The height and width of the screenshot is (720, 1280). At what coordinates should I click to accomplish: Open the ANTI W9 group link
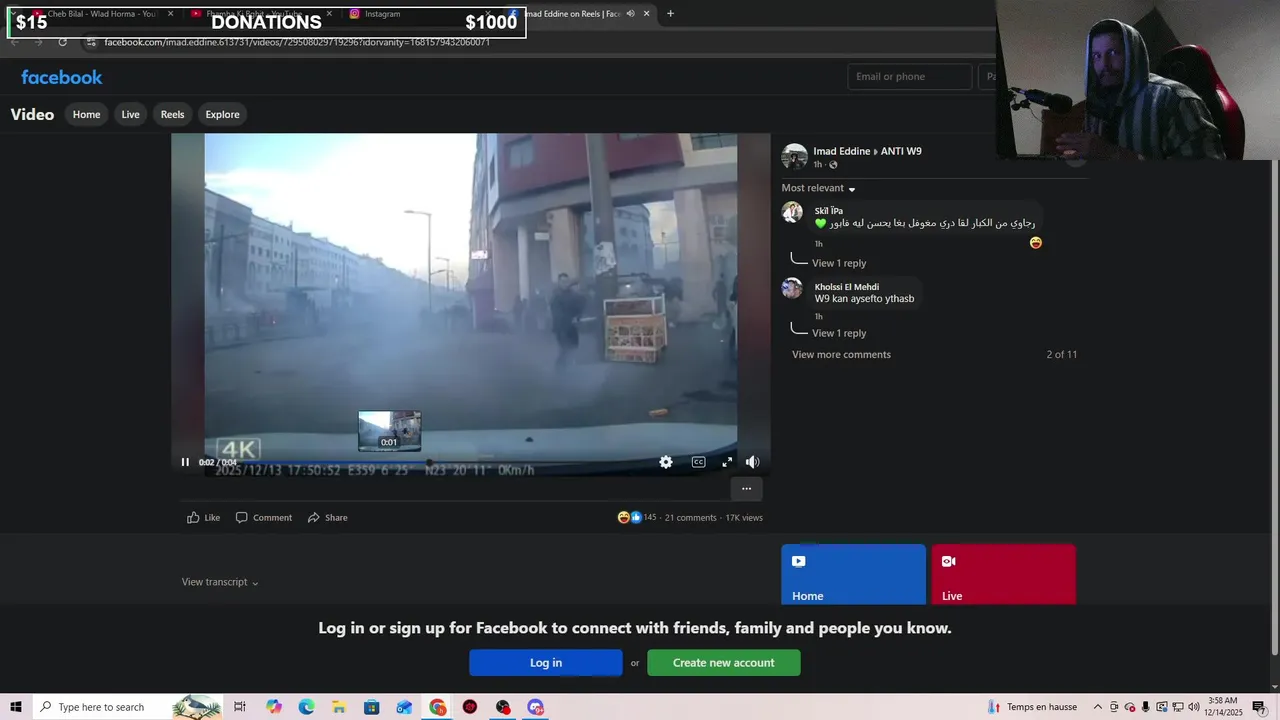click(x=901, y=151)
